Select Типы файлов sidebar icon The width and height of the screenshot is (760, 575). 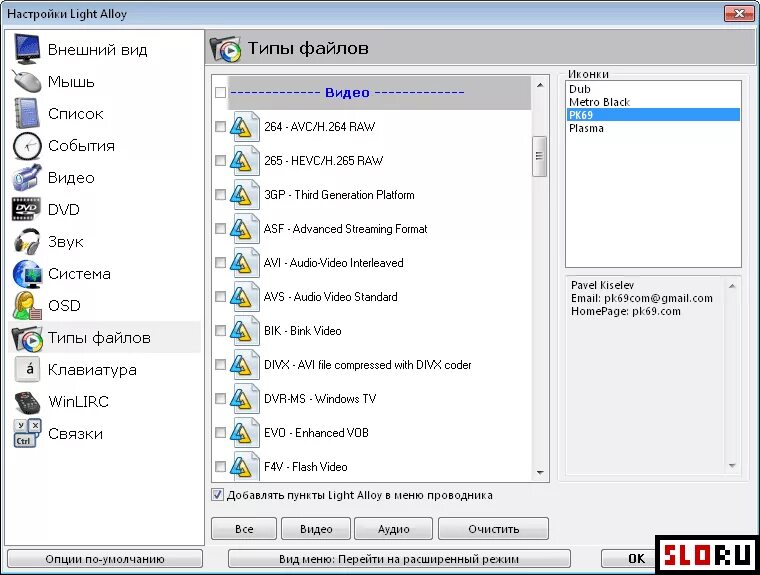27,338
